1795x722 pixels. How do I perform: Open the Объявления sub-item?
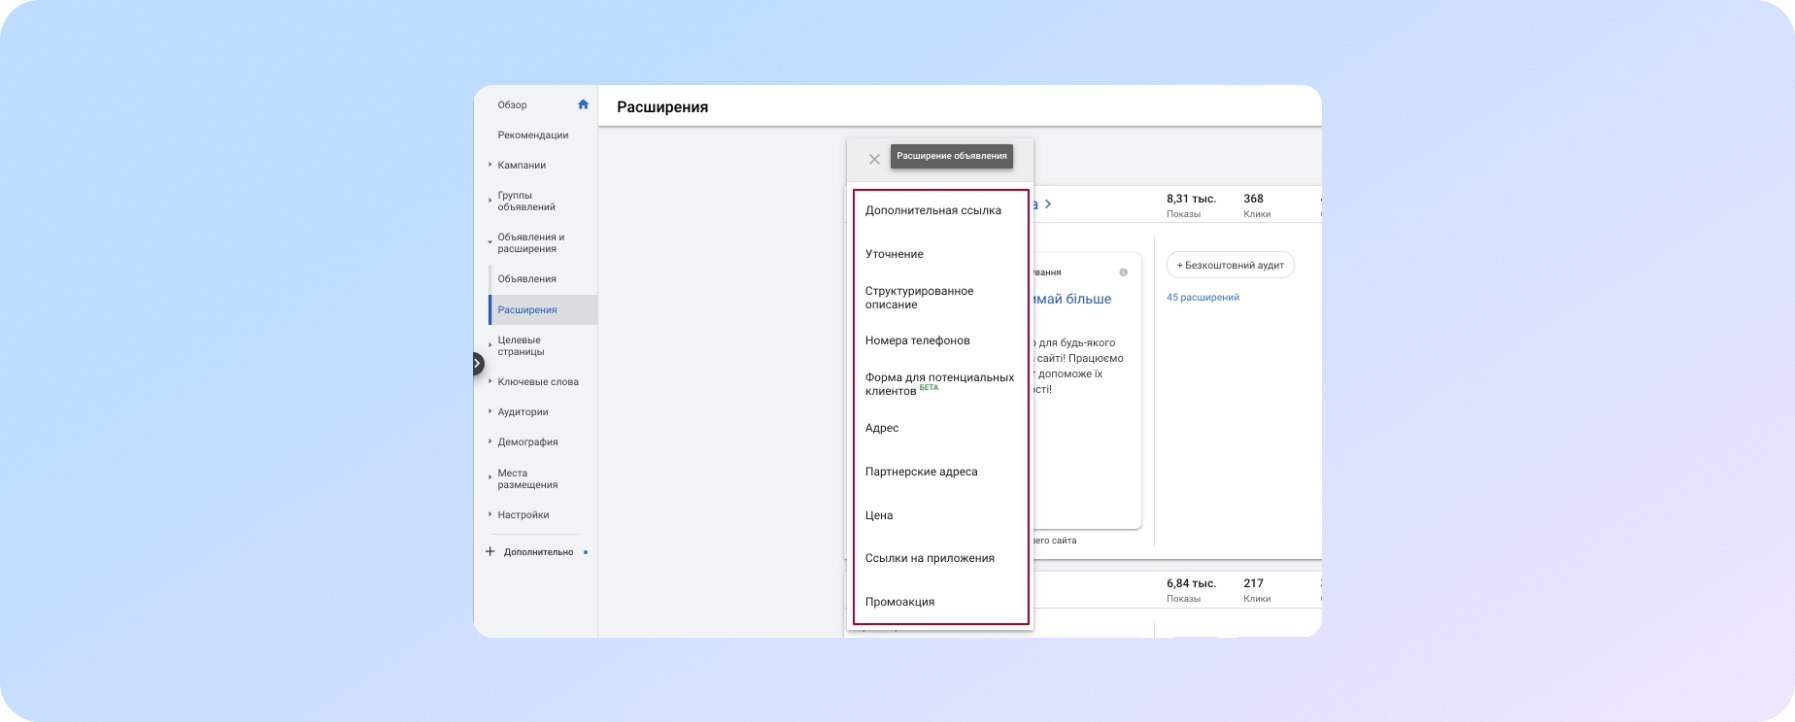pos(527,279)
